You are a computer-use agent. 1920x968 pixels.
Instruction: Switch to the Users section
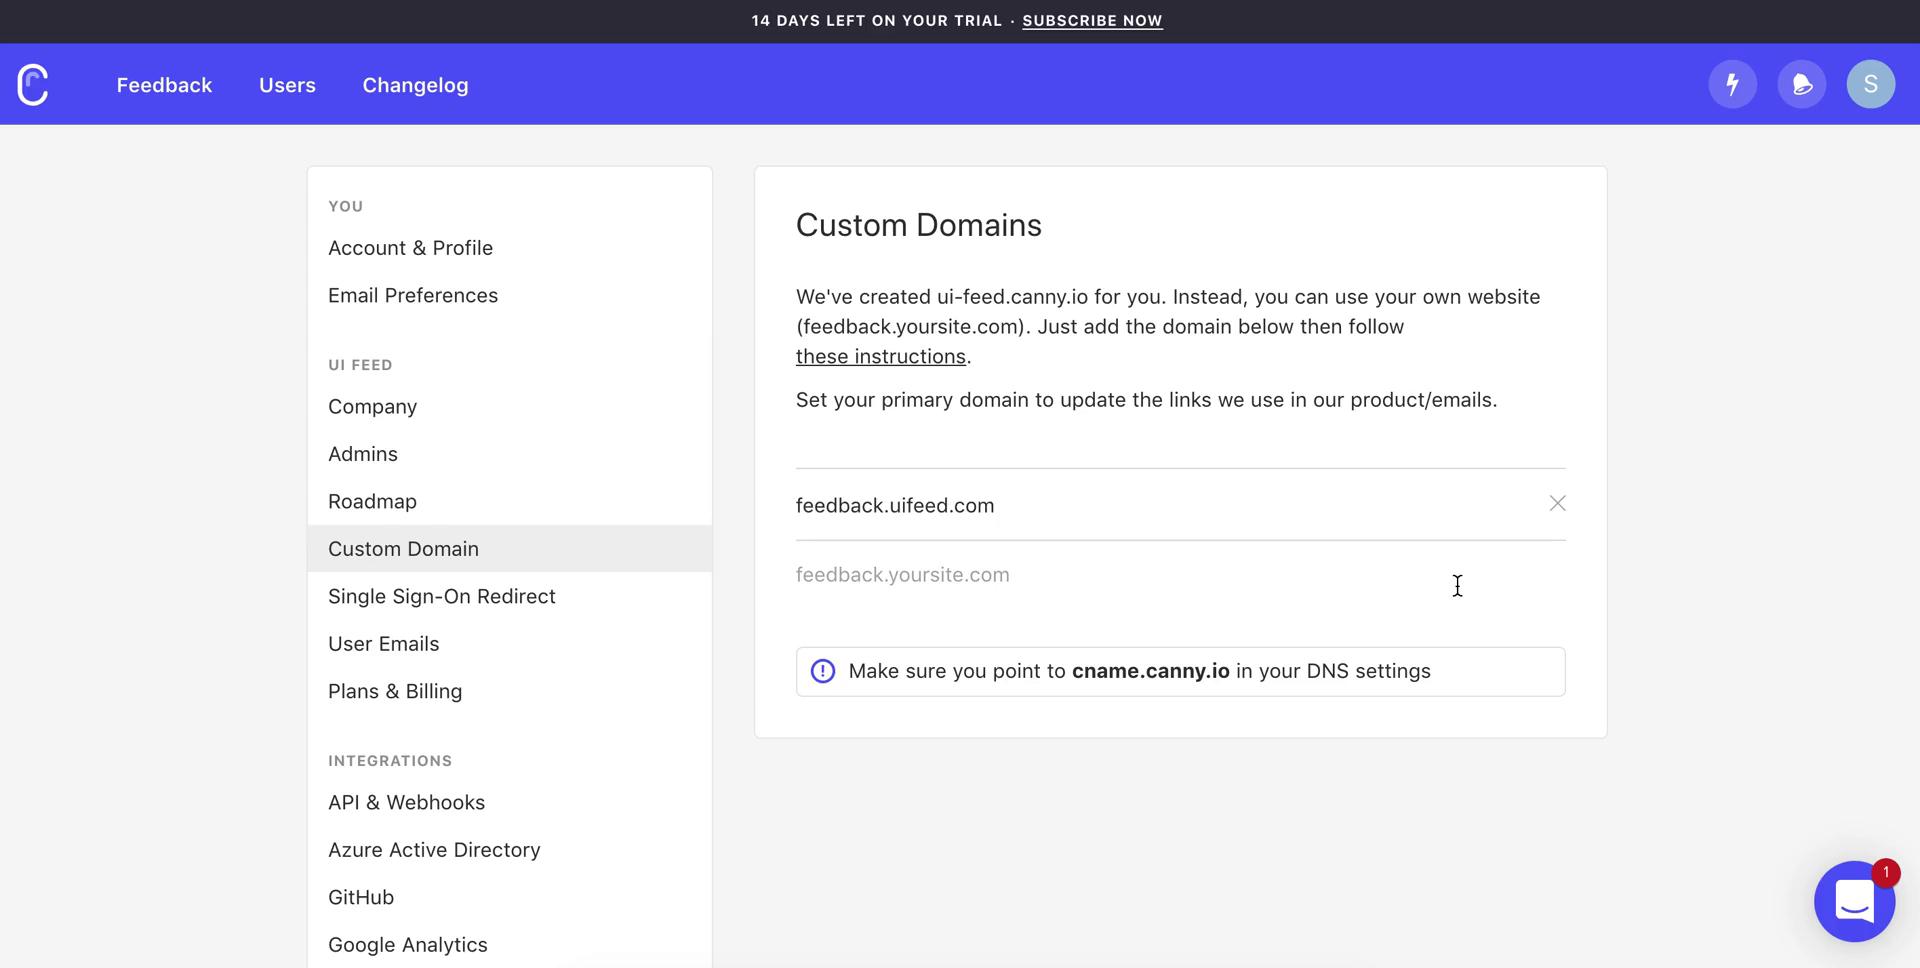pyautogui.click(x=287, y=85)
